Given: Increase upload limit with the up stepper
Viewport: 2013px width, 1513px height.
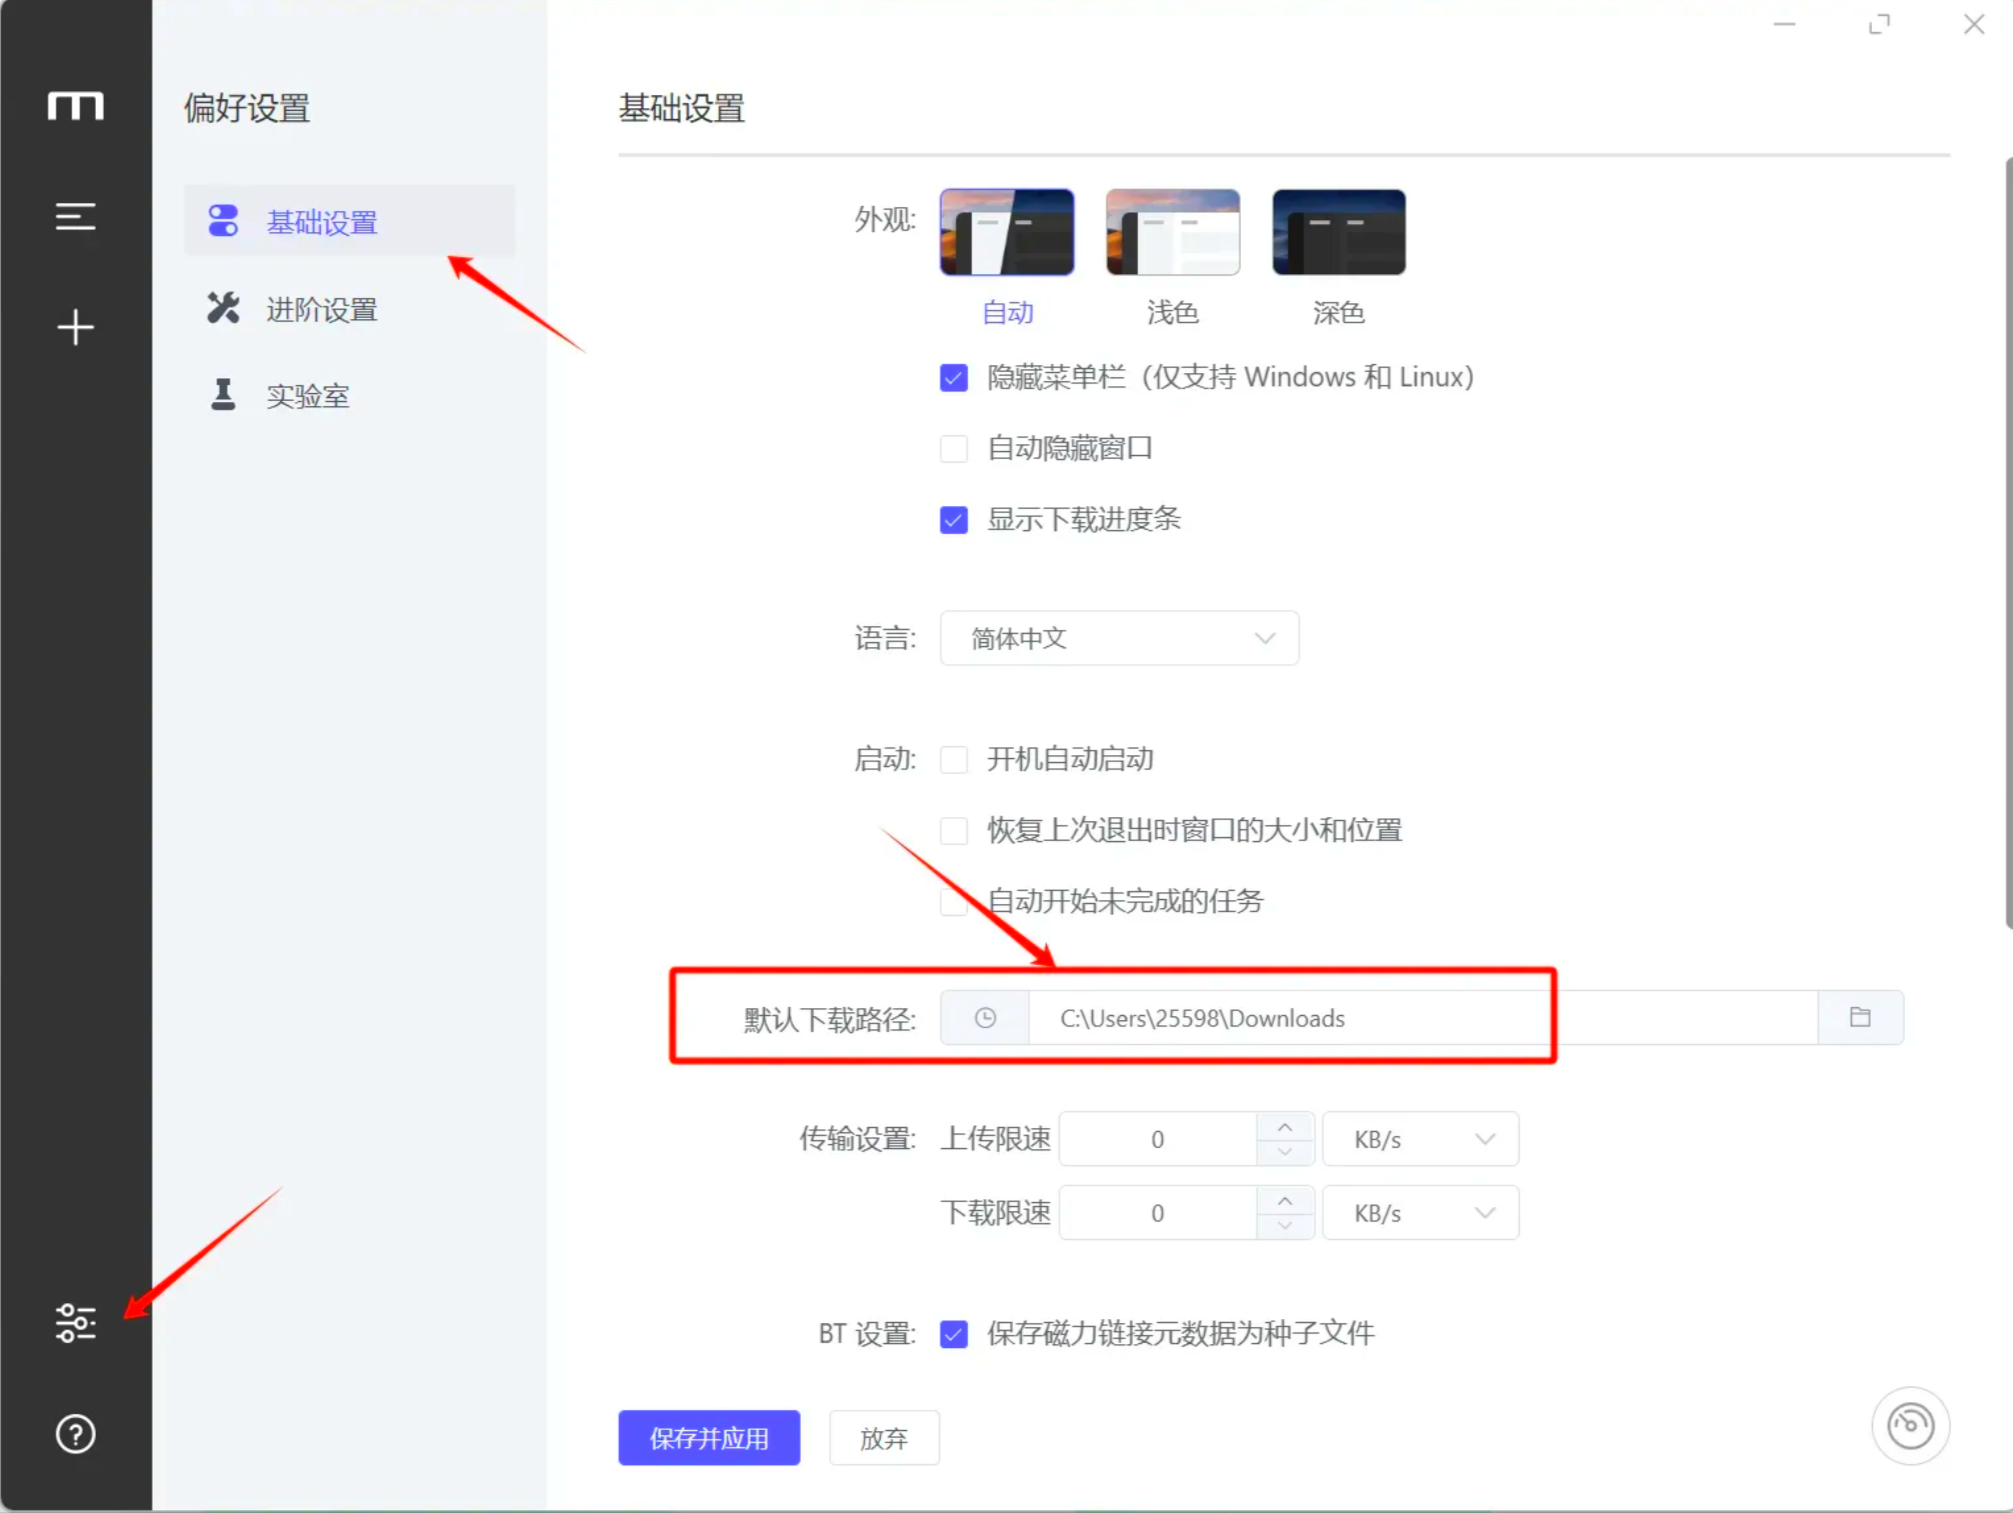Looking at the screenshot, I should coord(1286,1127).
